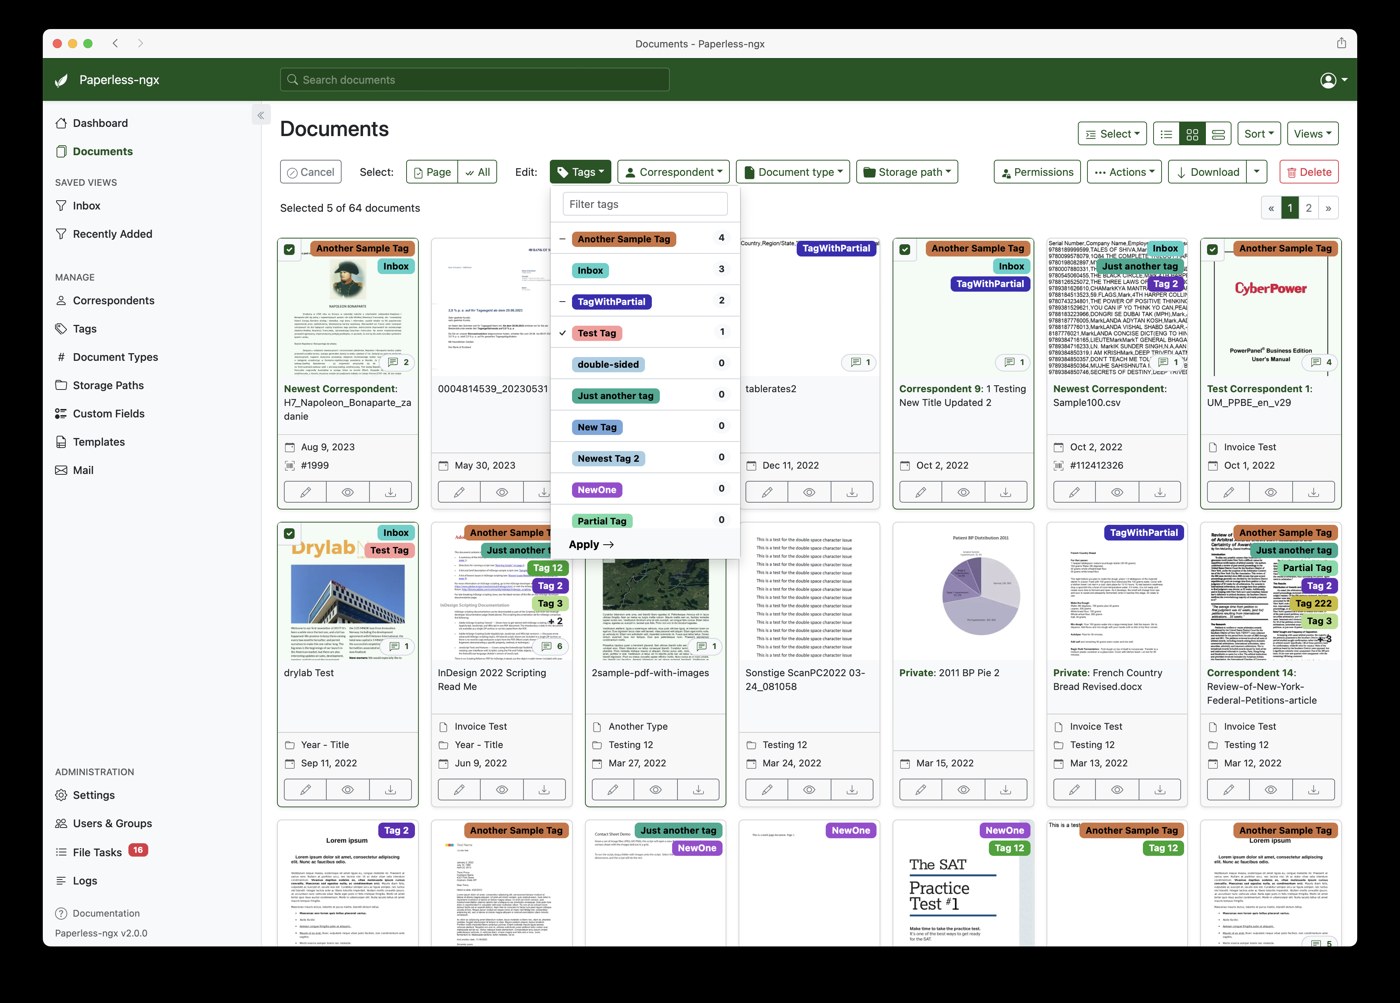Click the Cancel selection button

311,172
